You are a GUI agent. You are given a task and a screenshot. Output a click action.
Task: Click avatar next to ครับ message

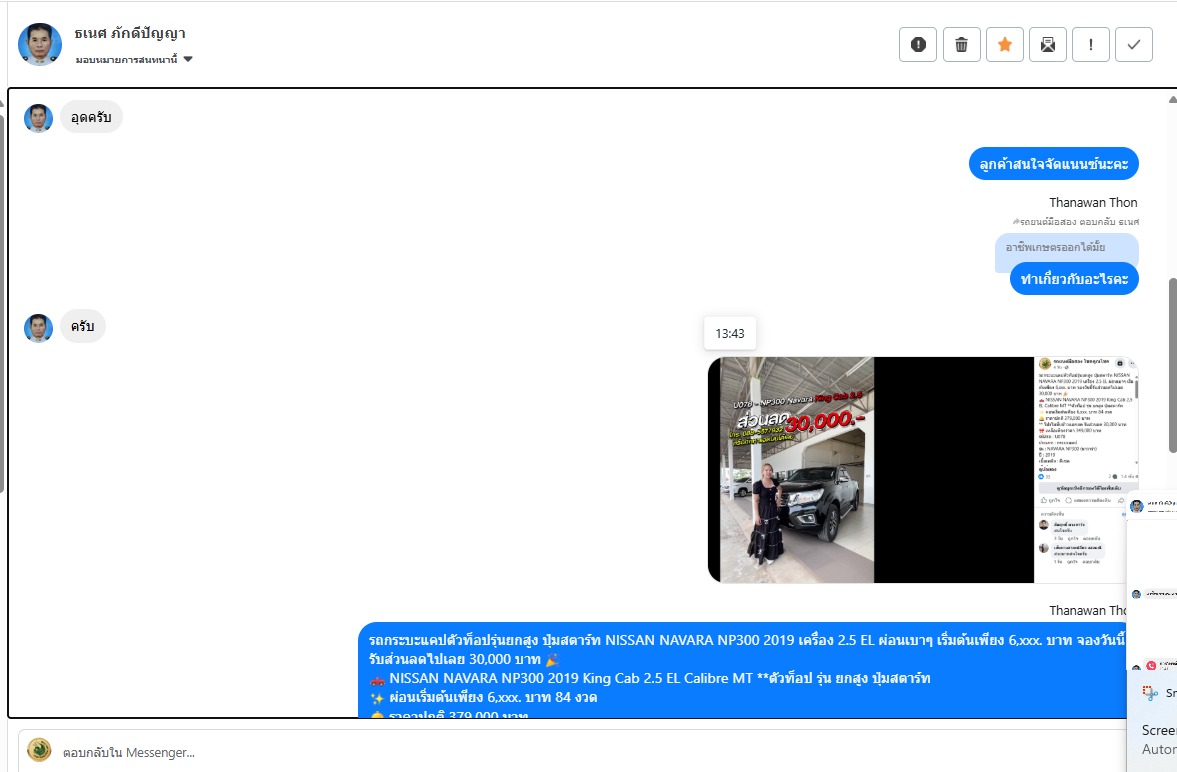coord(38,328)
